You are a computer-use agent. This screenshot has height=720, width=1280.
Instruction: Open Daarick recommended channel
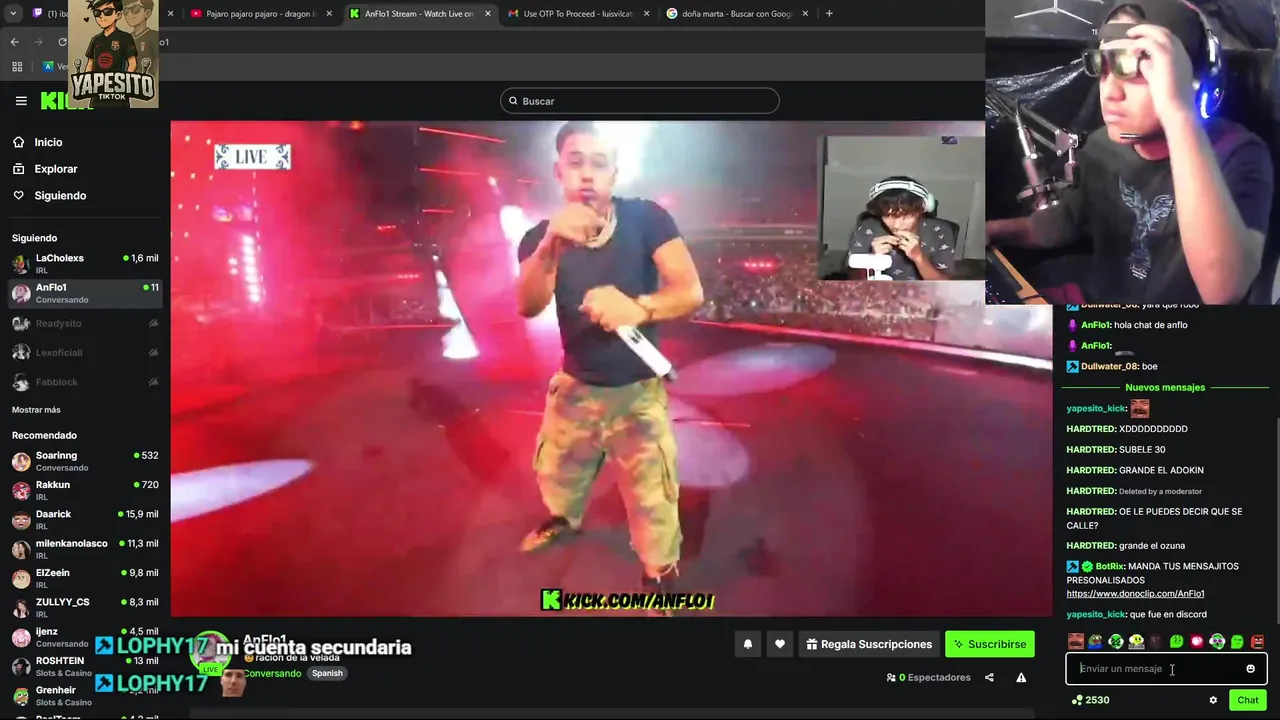(84, 519)
